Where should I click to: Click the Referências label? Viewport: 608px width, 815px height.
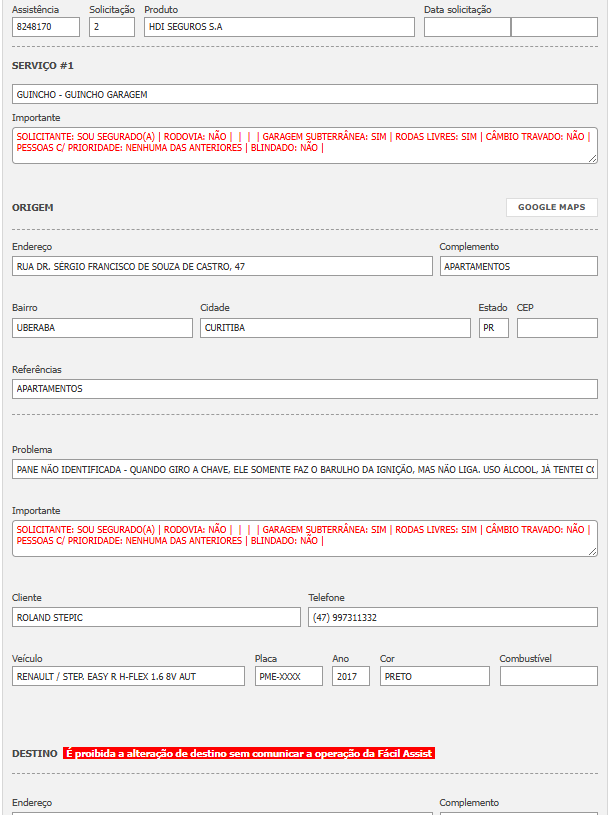(36, 370)
